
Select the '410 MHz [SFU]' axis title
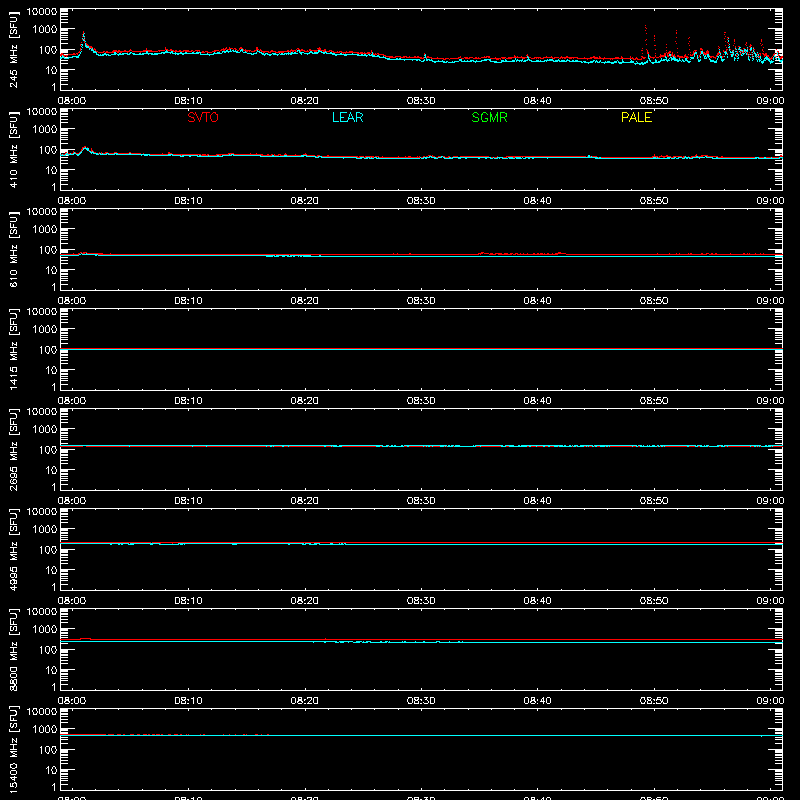pos(13,149)
